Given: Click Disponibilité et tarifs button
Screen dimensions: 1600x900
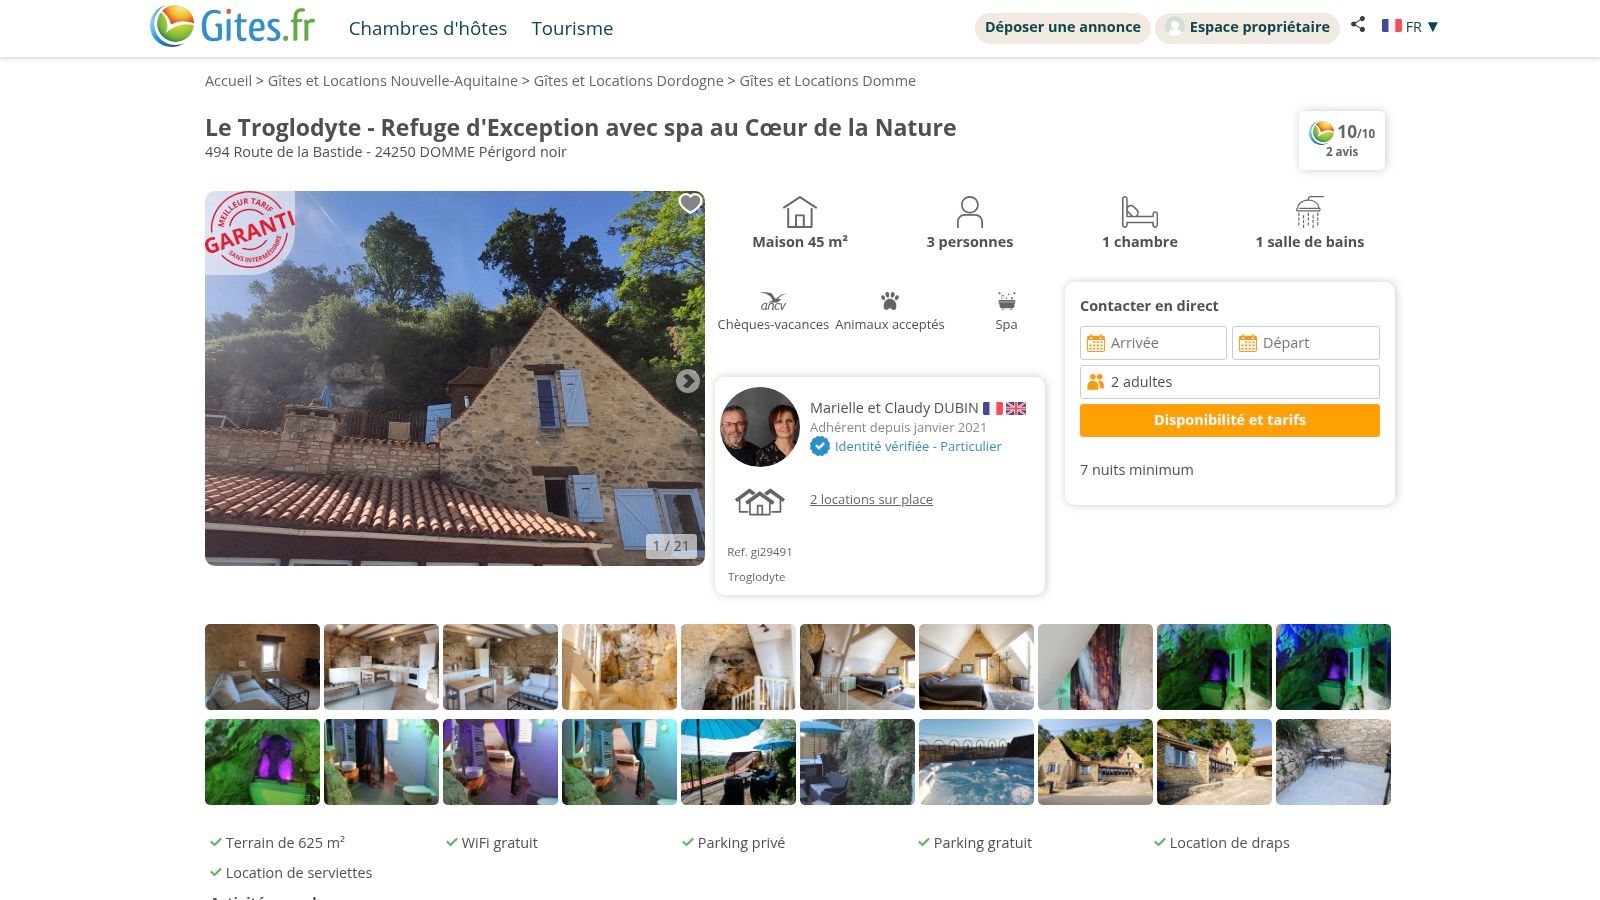Looking at the screenshot, I should [x=1230, y=420].
